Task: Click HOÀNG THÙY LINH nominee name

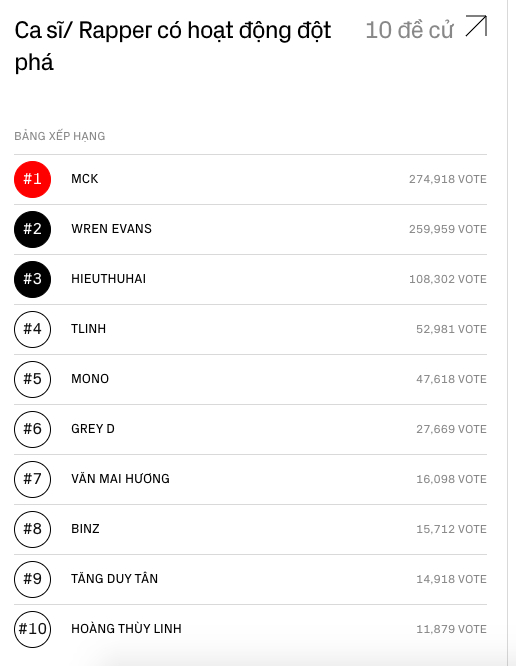Action: 126,629
